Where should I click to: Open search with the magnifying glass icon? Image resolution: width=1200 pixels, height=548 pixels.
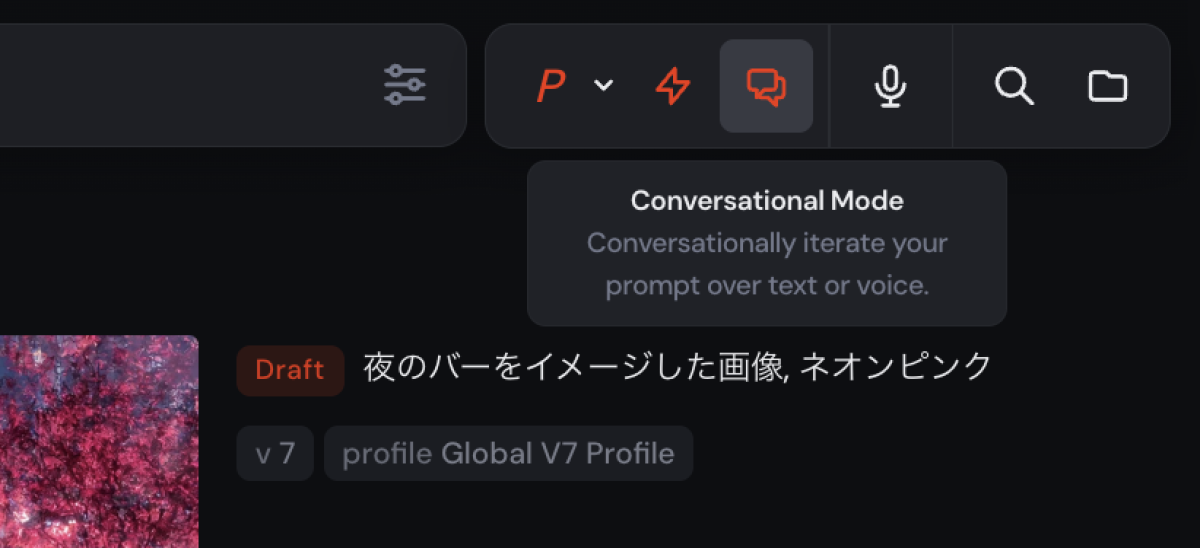click(1014, 86)
